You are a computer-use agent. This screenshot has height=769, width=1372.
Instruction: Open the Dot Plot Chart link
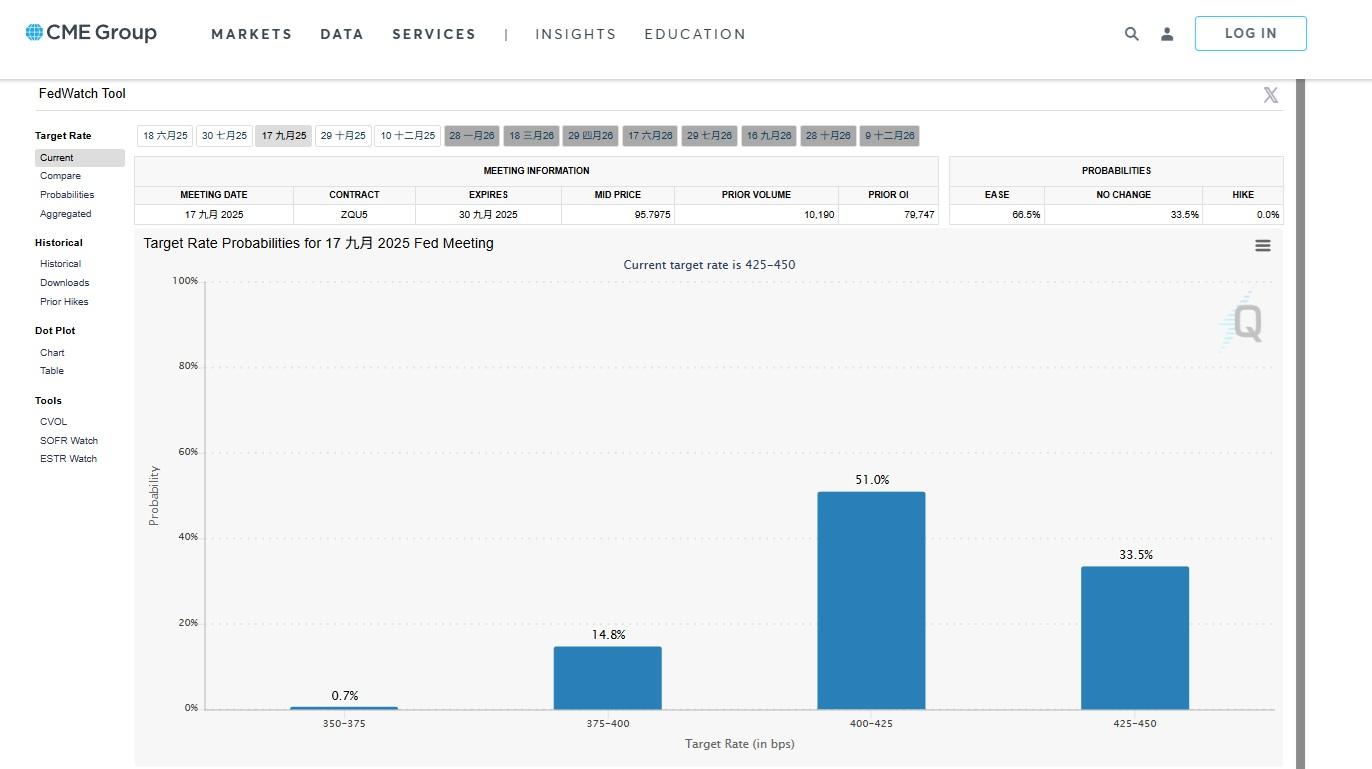point(52,353)
